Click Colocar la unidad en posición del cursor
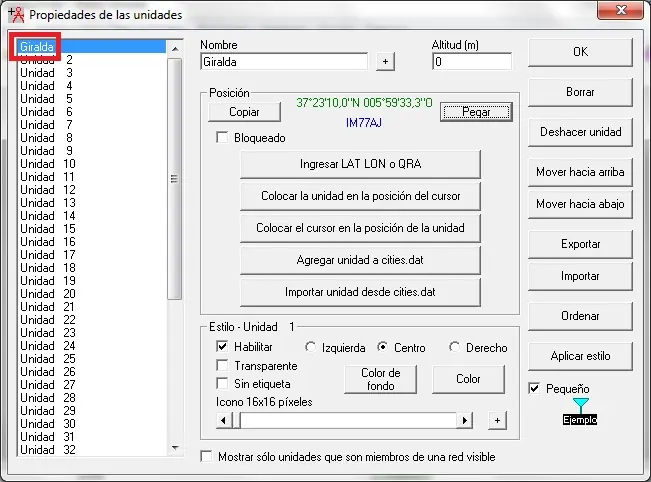651x482 pixels. (x=360, y=196)
